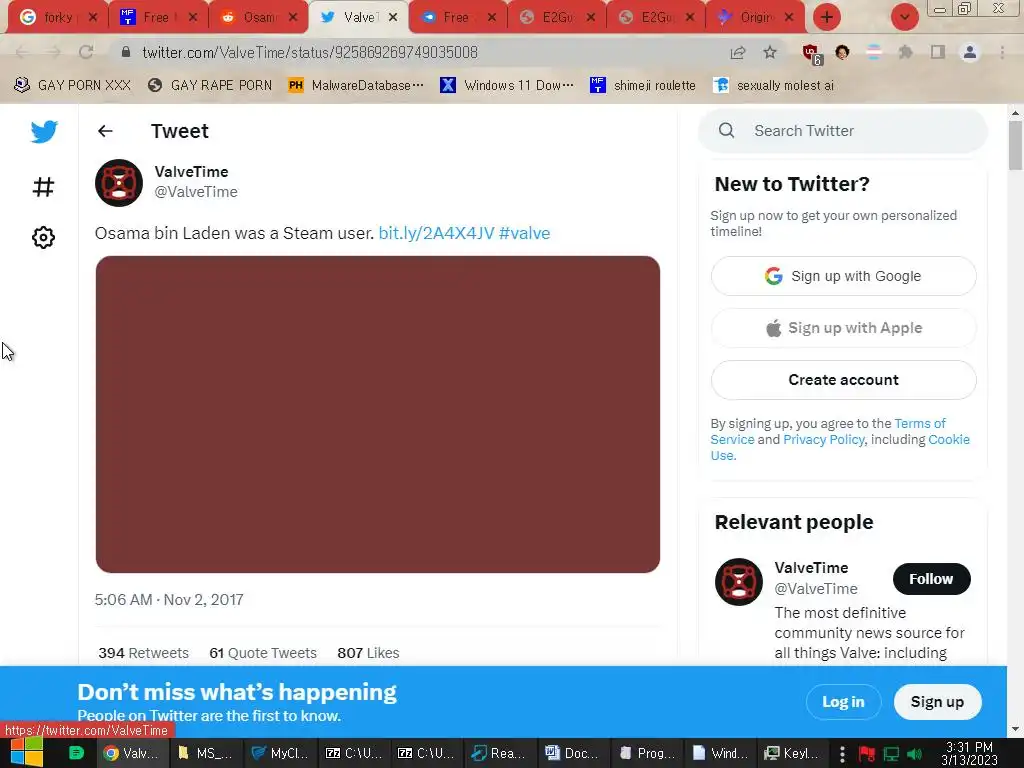Open the Terms of Service link

pos(920,423)
